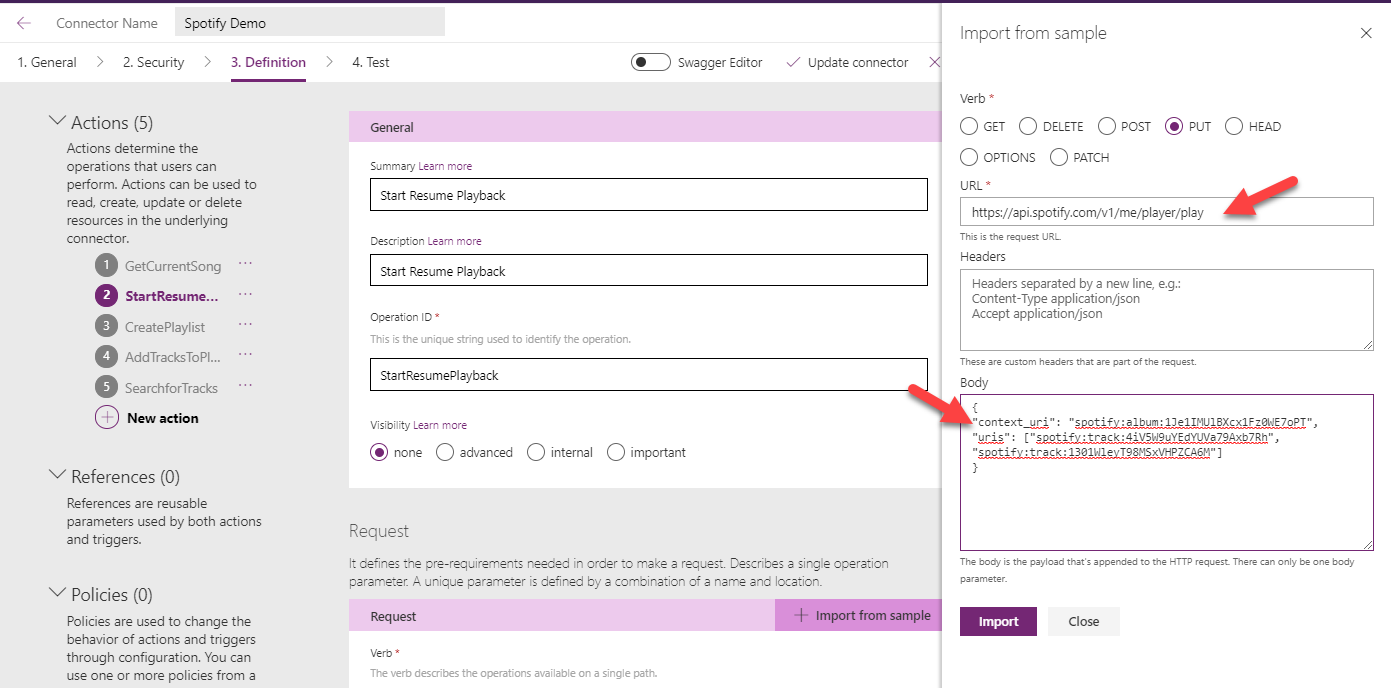Click the purple Import button
Screen dimensions: 1391x688
[997, 621]
